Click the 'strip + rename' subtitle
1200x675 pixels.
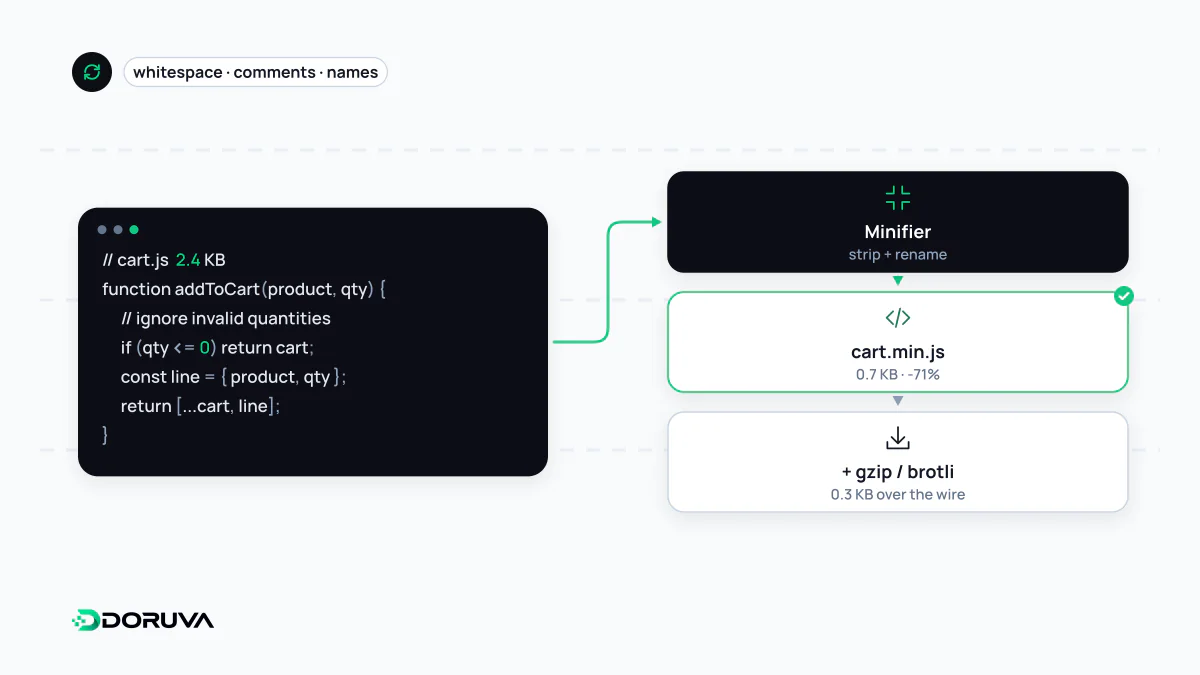pos(898,254)
